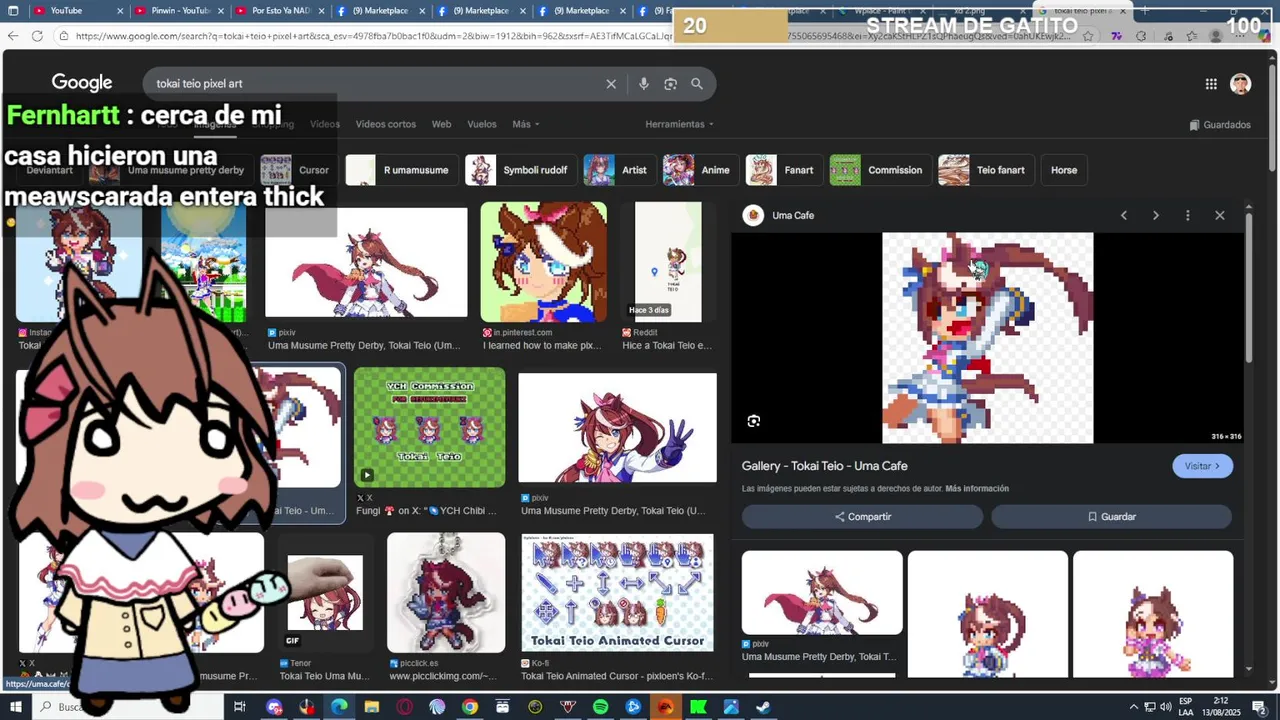Click the magnifying glass search button
This screenshot has width=1280, height=720.
697,84
